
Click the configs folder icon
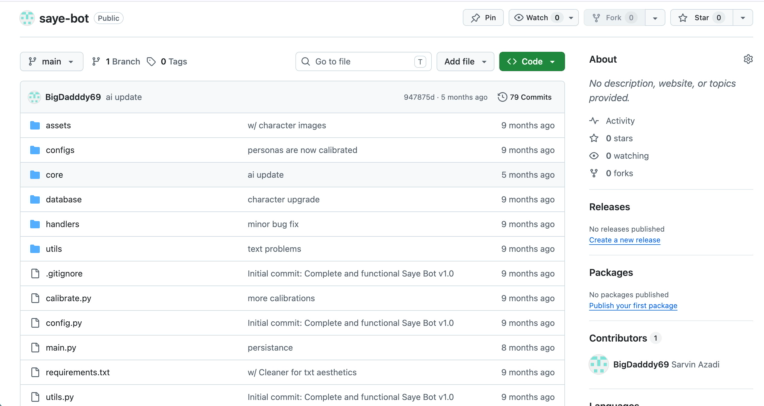click(x=35, y=150)
